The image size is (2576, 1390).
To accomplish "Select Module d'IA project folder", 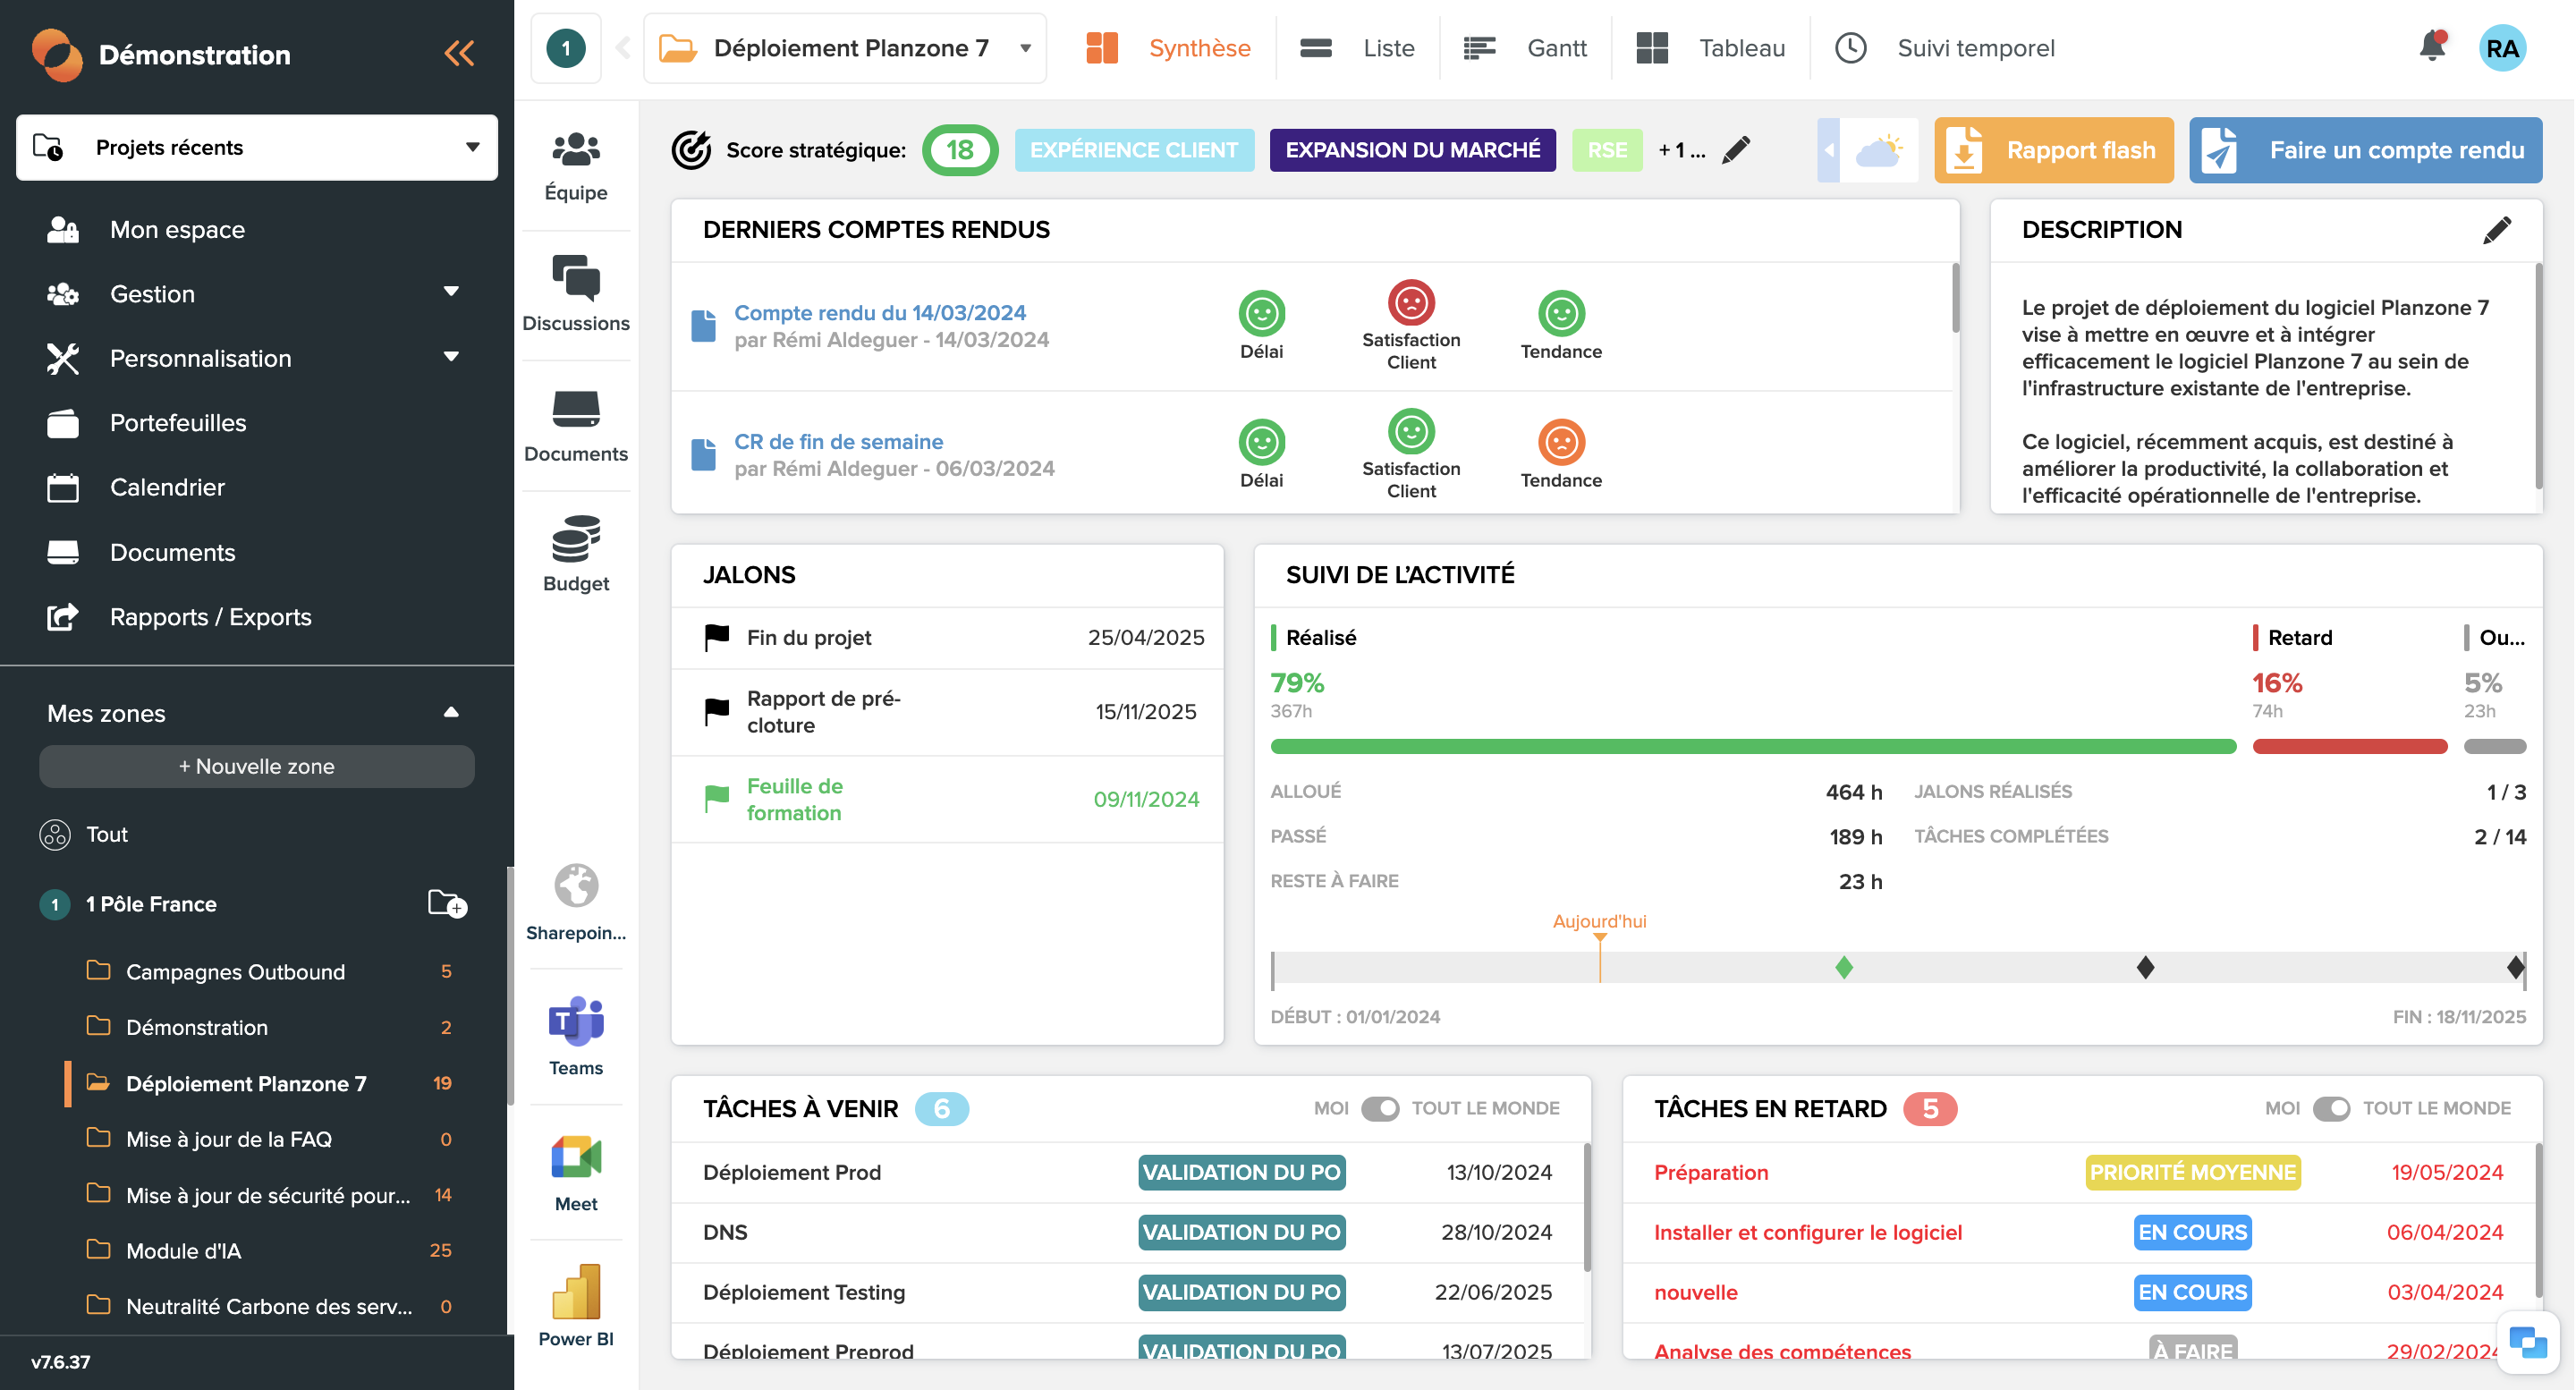I will [x=184, y=1251].
